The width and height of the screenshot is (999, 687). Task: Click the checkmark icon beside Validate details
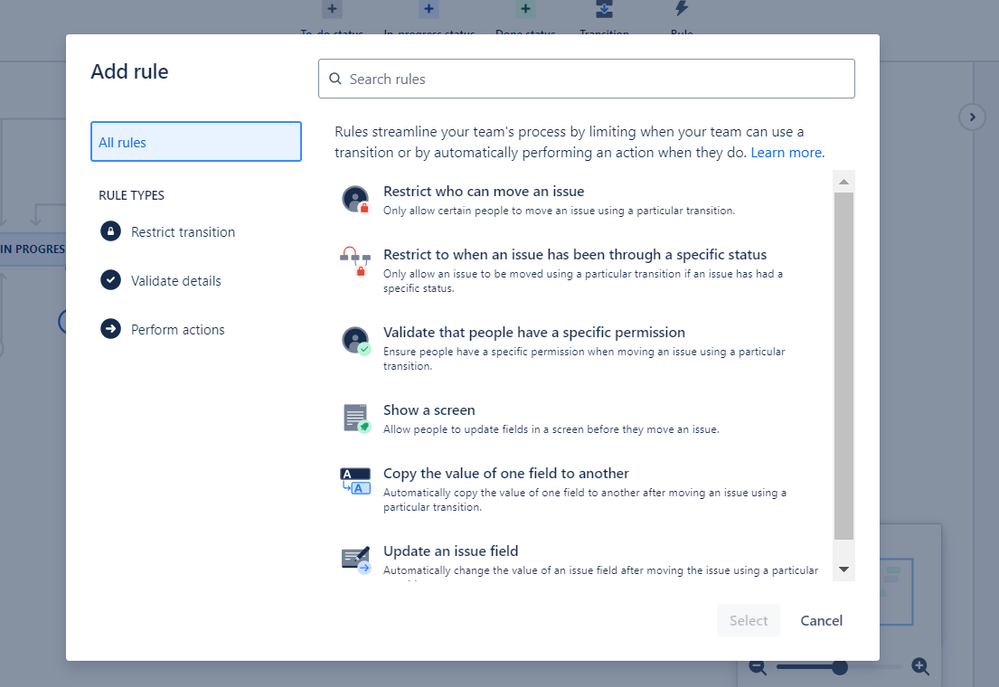click(110, 280)
